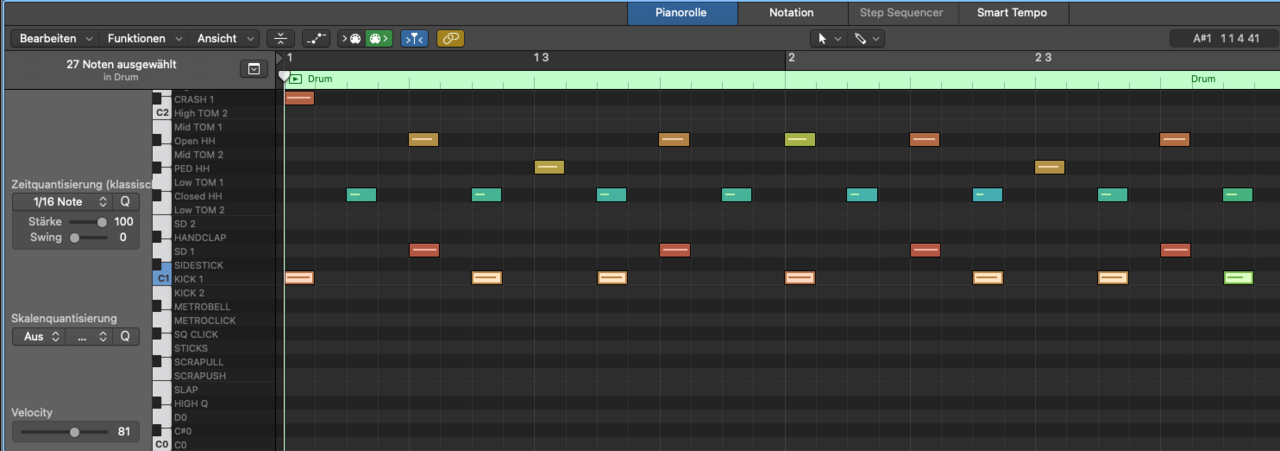1280x451 pixels.
Task: Select the pencil tool
Action: point(859,39)
